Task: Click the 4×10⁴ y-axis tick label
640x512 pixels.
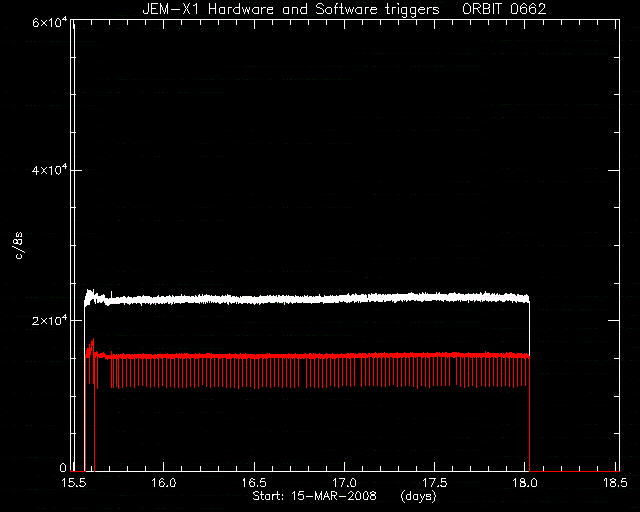Action: 50,170
